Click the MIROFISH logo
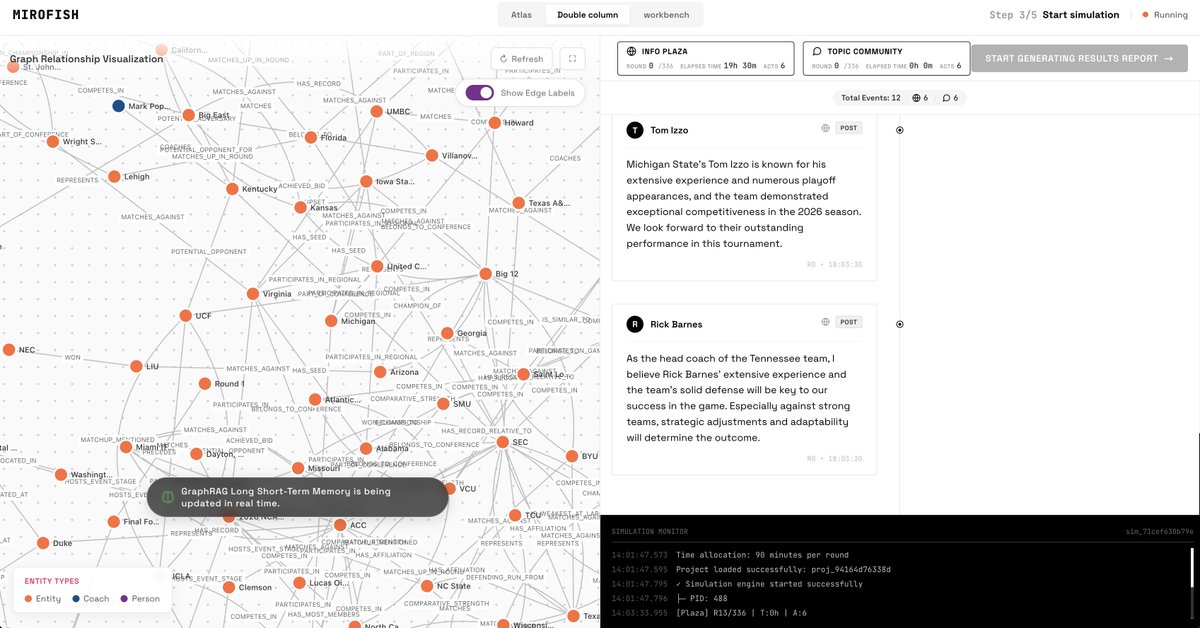 [x=46, y=15]
